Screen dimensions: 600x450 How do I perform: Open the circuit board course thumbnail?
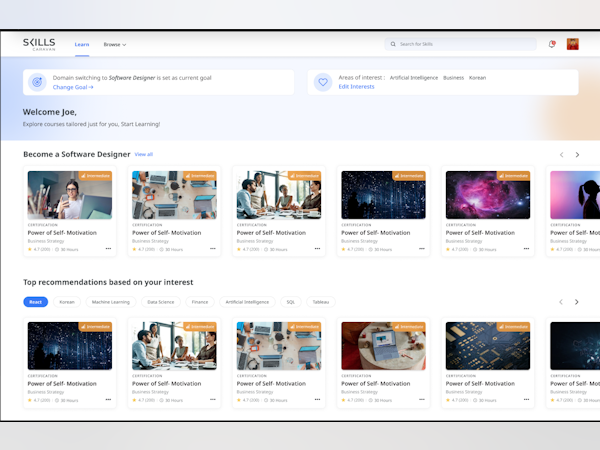pos(488,346)
